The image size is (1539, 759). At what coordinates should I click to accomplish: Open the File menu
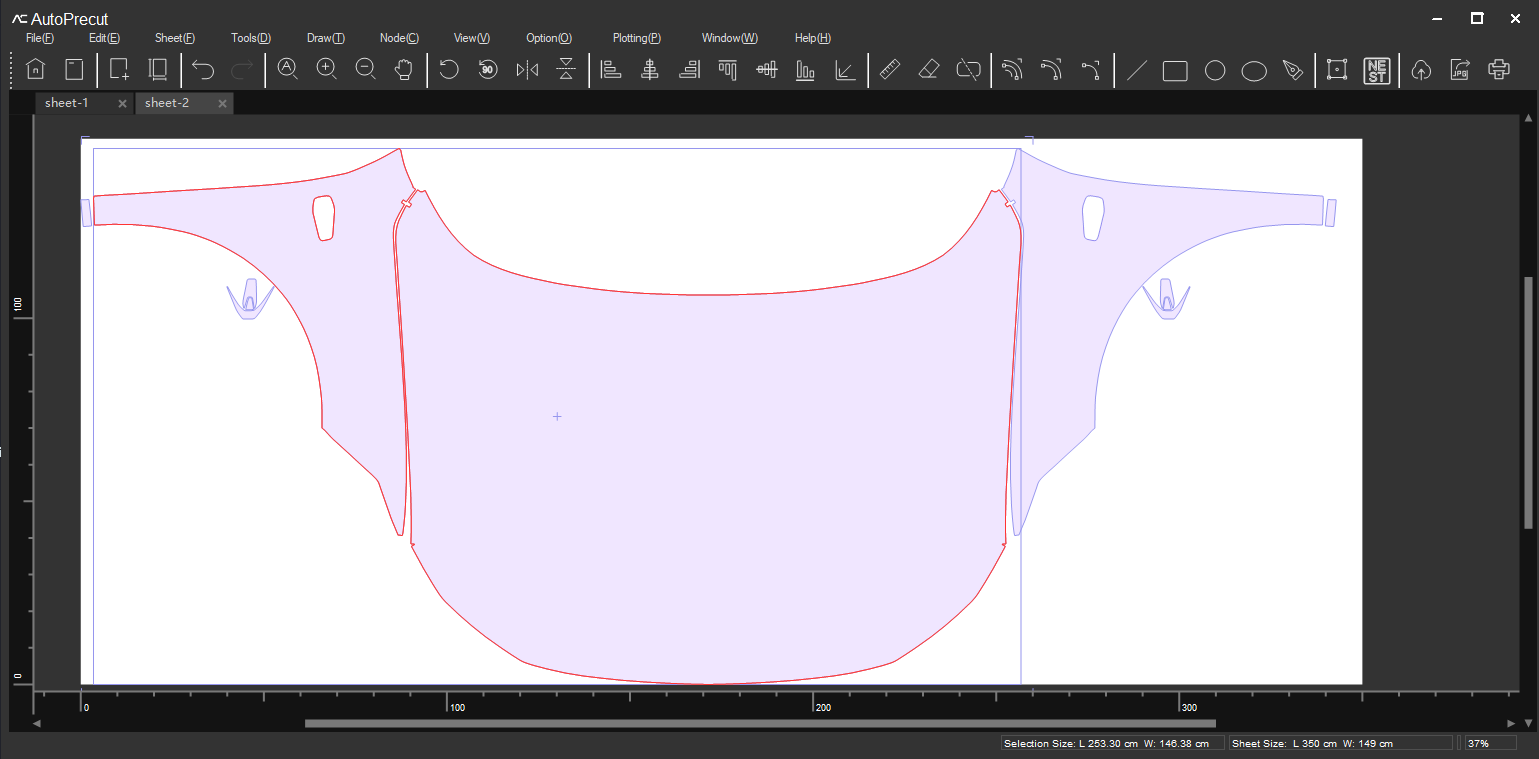coord(40,38)
